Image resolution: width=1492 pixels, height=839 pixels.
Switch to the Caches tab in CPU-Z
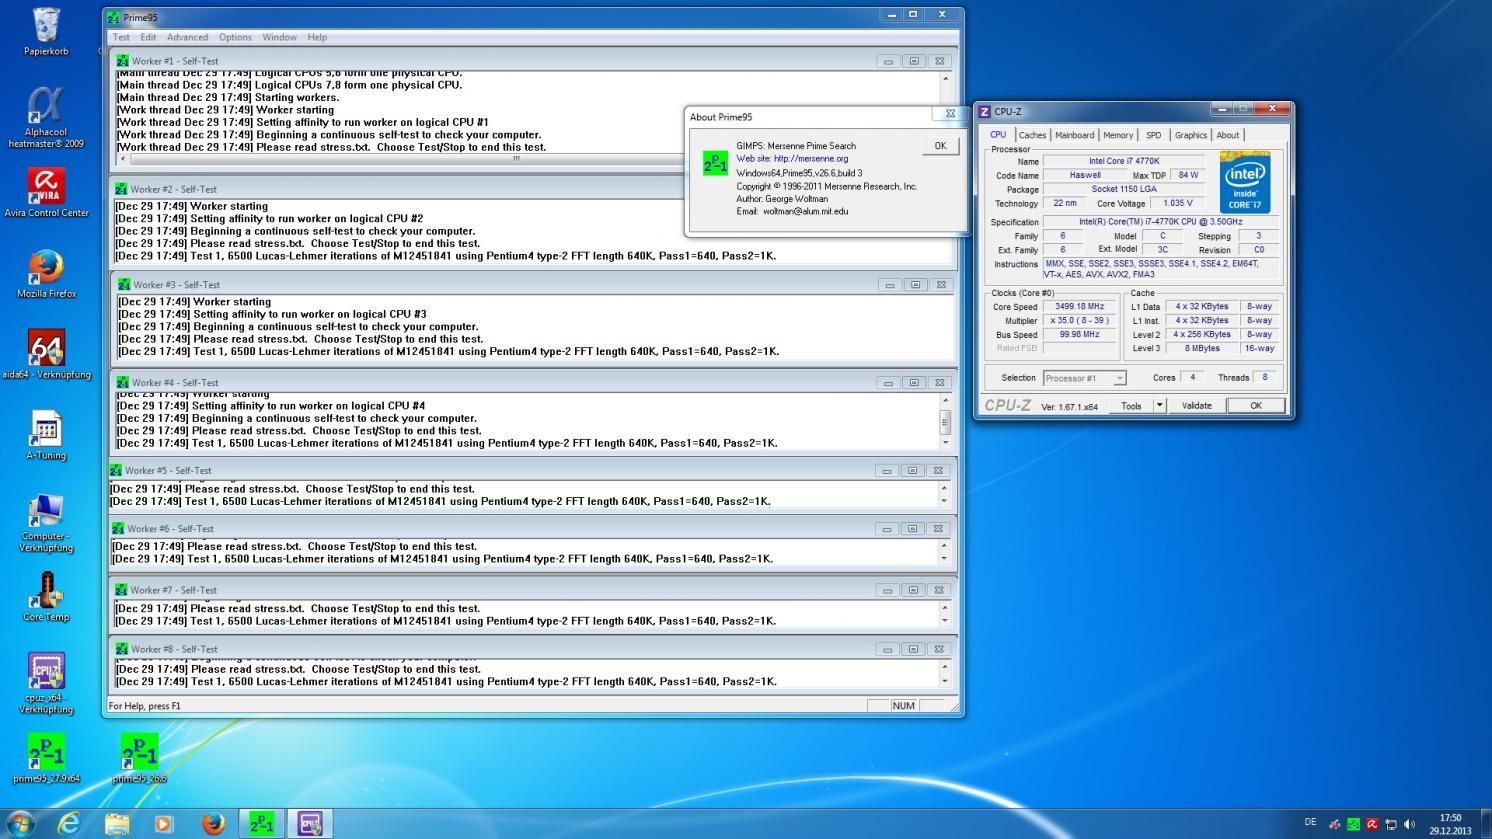pos(1032,135)
